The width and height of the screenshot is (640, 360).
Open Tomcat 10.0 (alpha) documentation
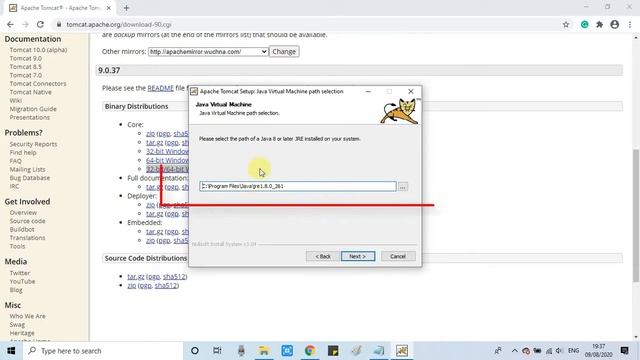pos(38,50)
